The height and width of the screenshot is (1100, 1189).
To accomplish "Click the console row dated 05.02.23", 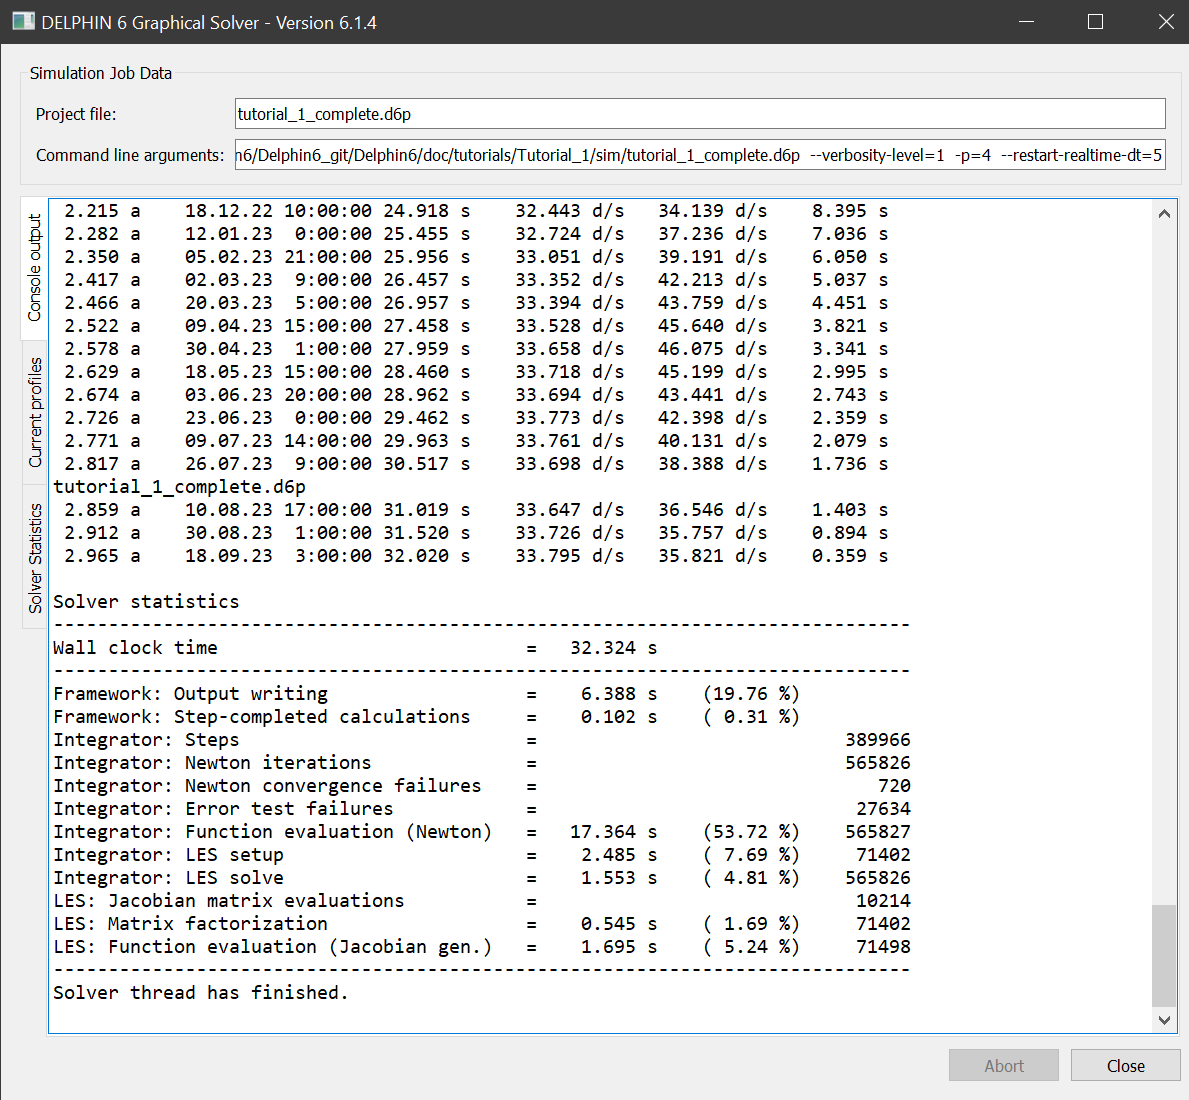I will (475, 257).
